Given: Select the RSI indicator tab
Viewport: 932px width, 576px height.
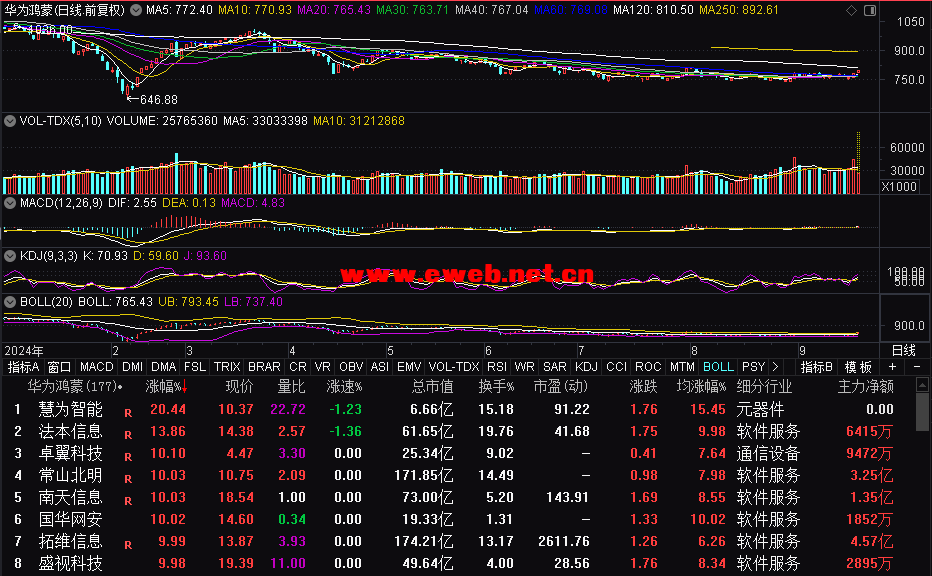Looking at the screenshot, I should [x=497, y=367].
